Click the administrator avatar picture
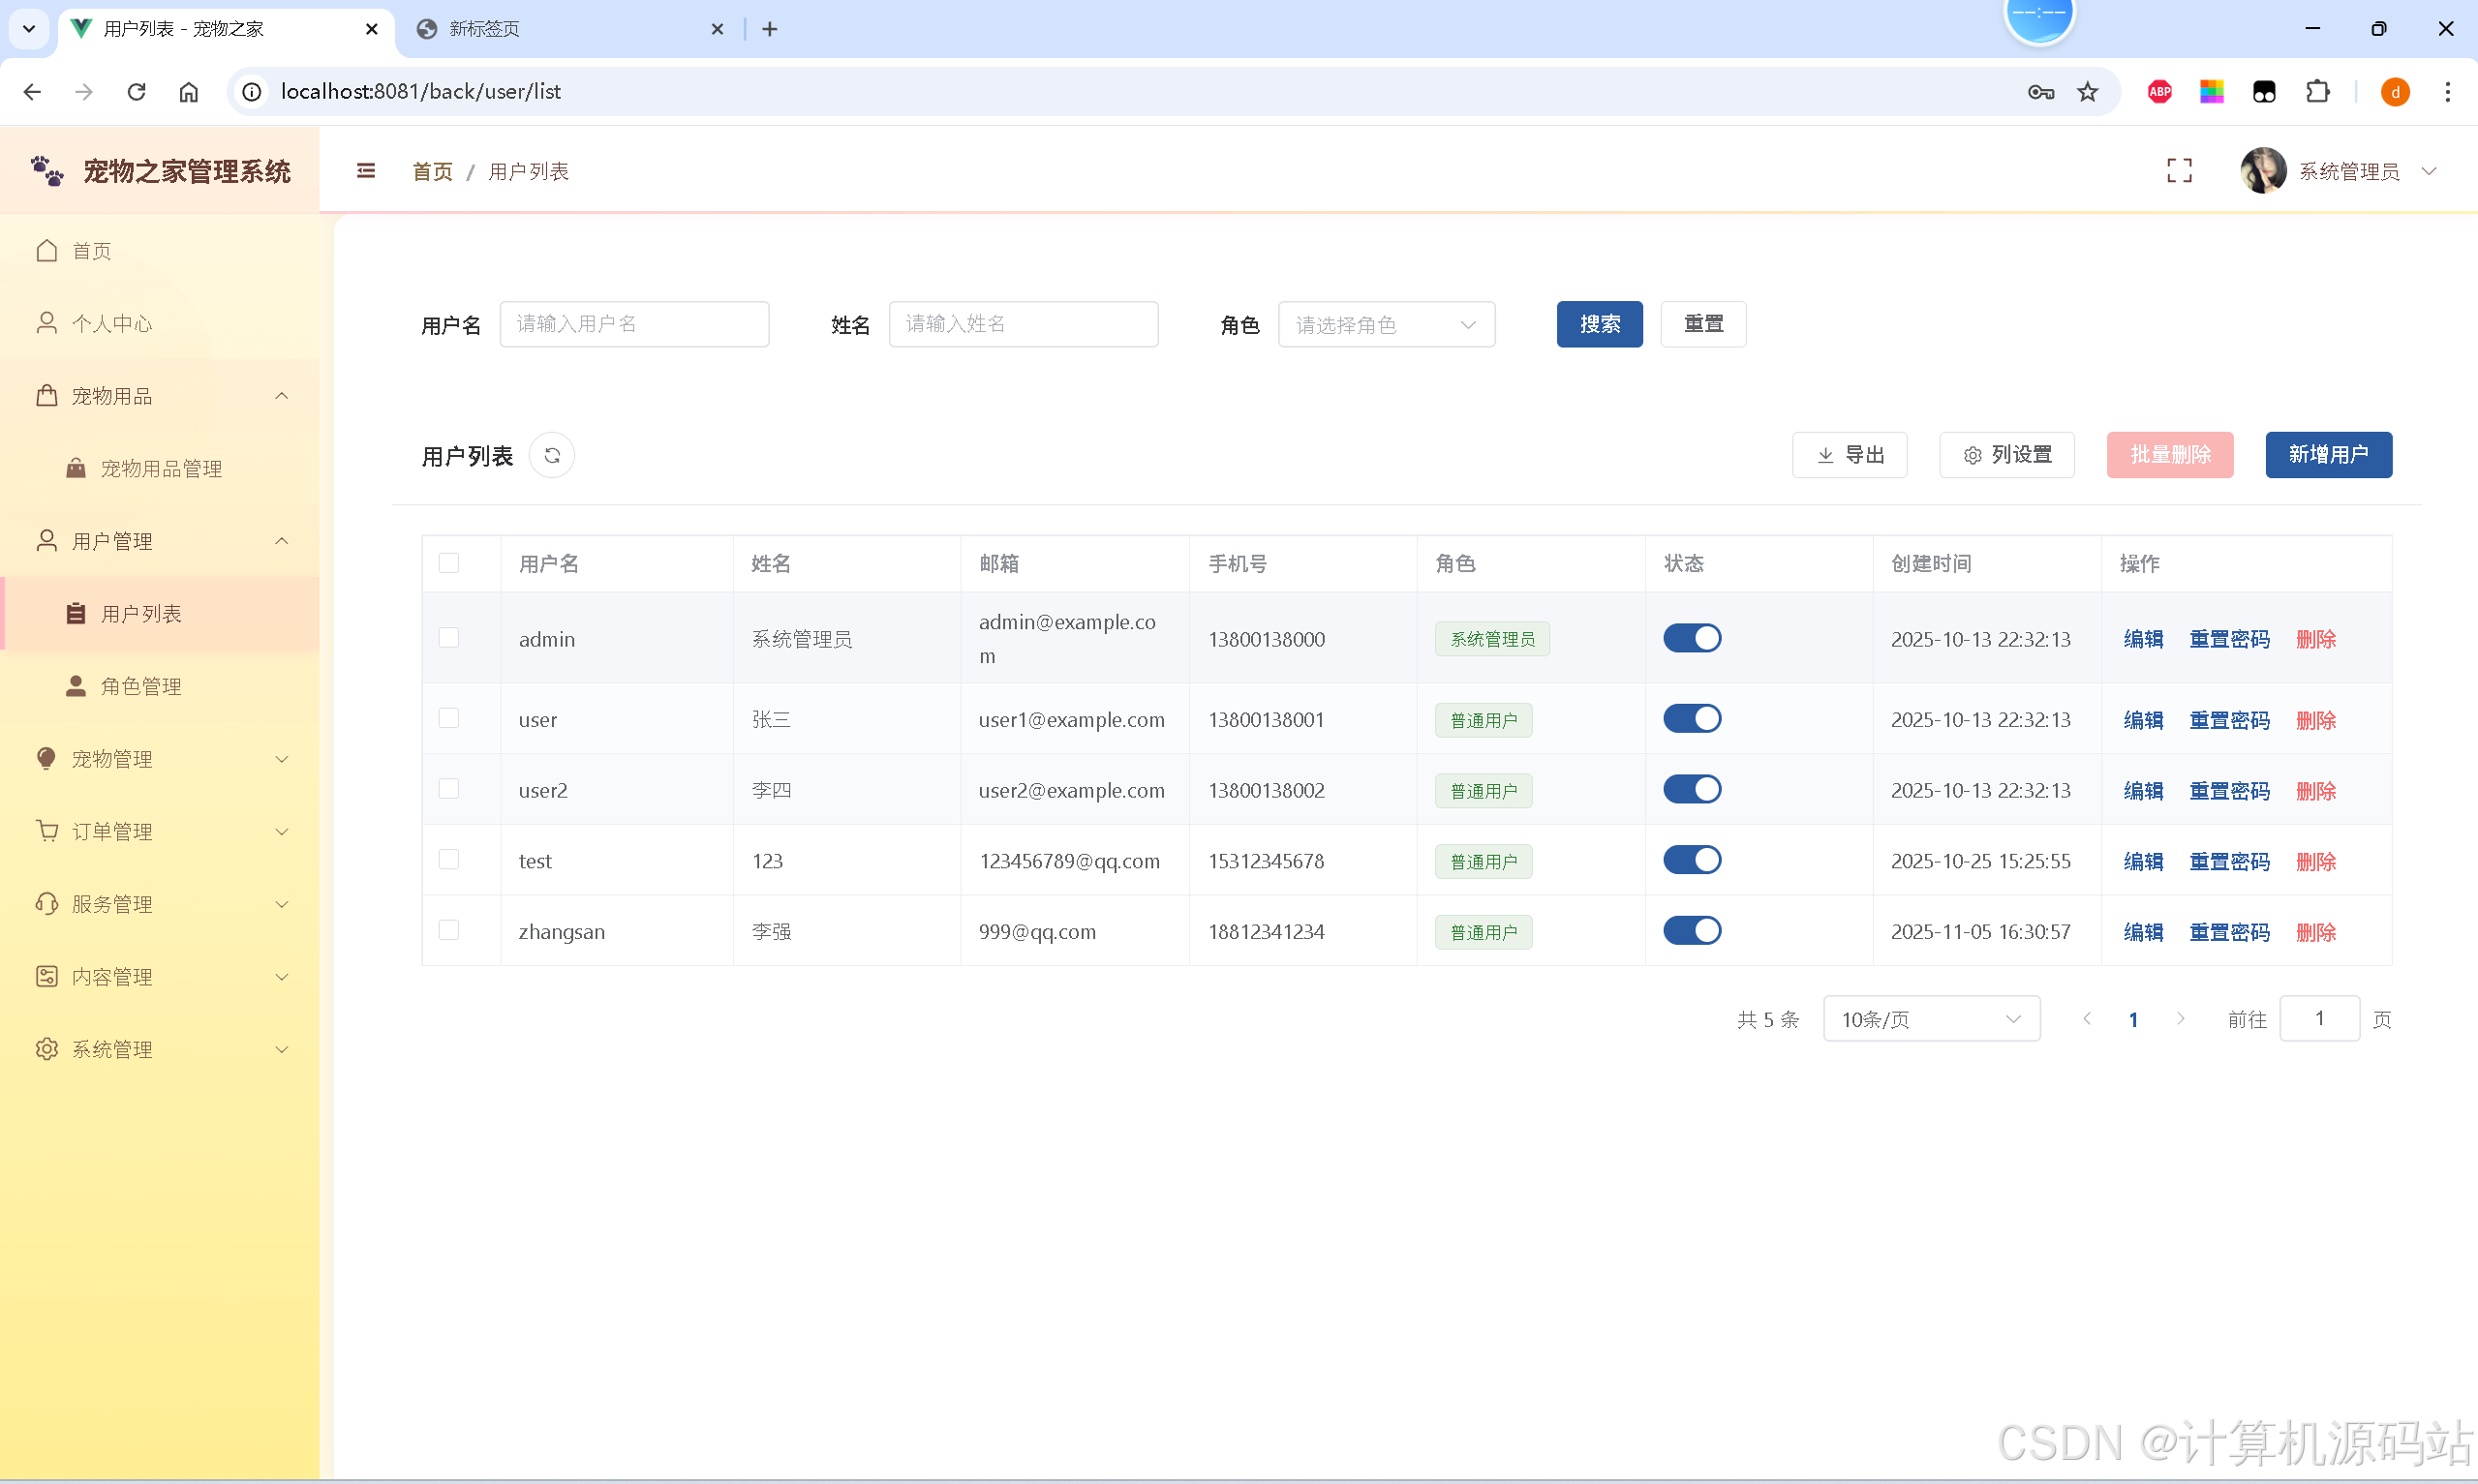Viewport: 2478px width, 1484px height. pyautogui.click(x=2263, y=171)
